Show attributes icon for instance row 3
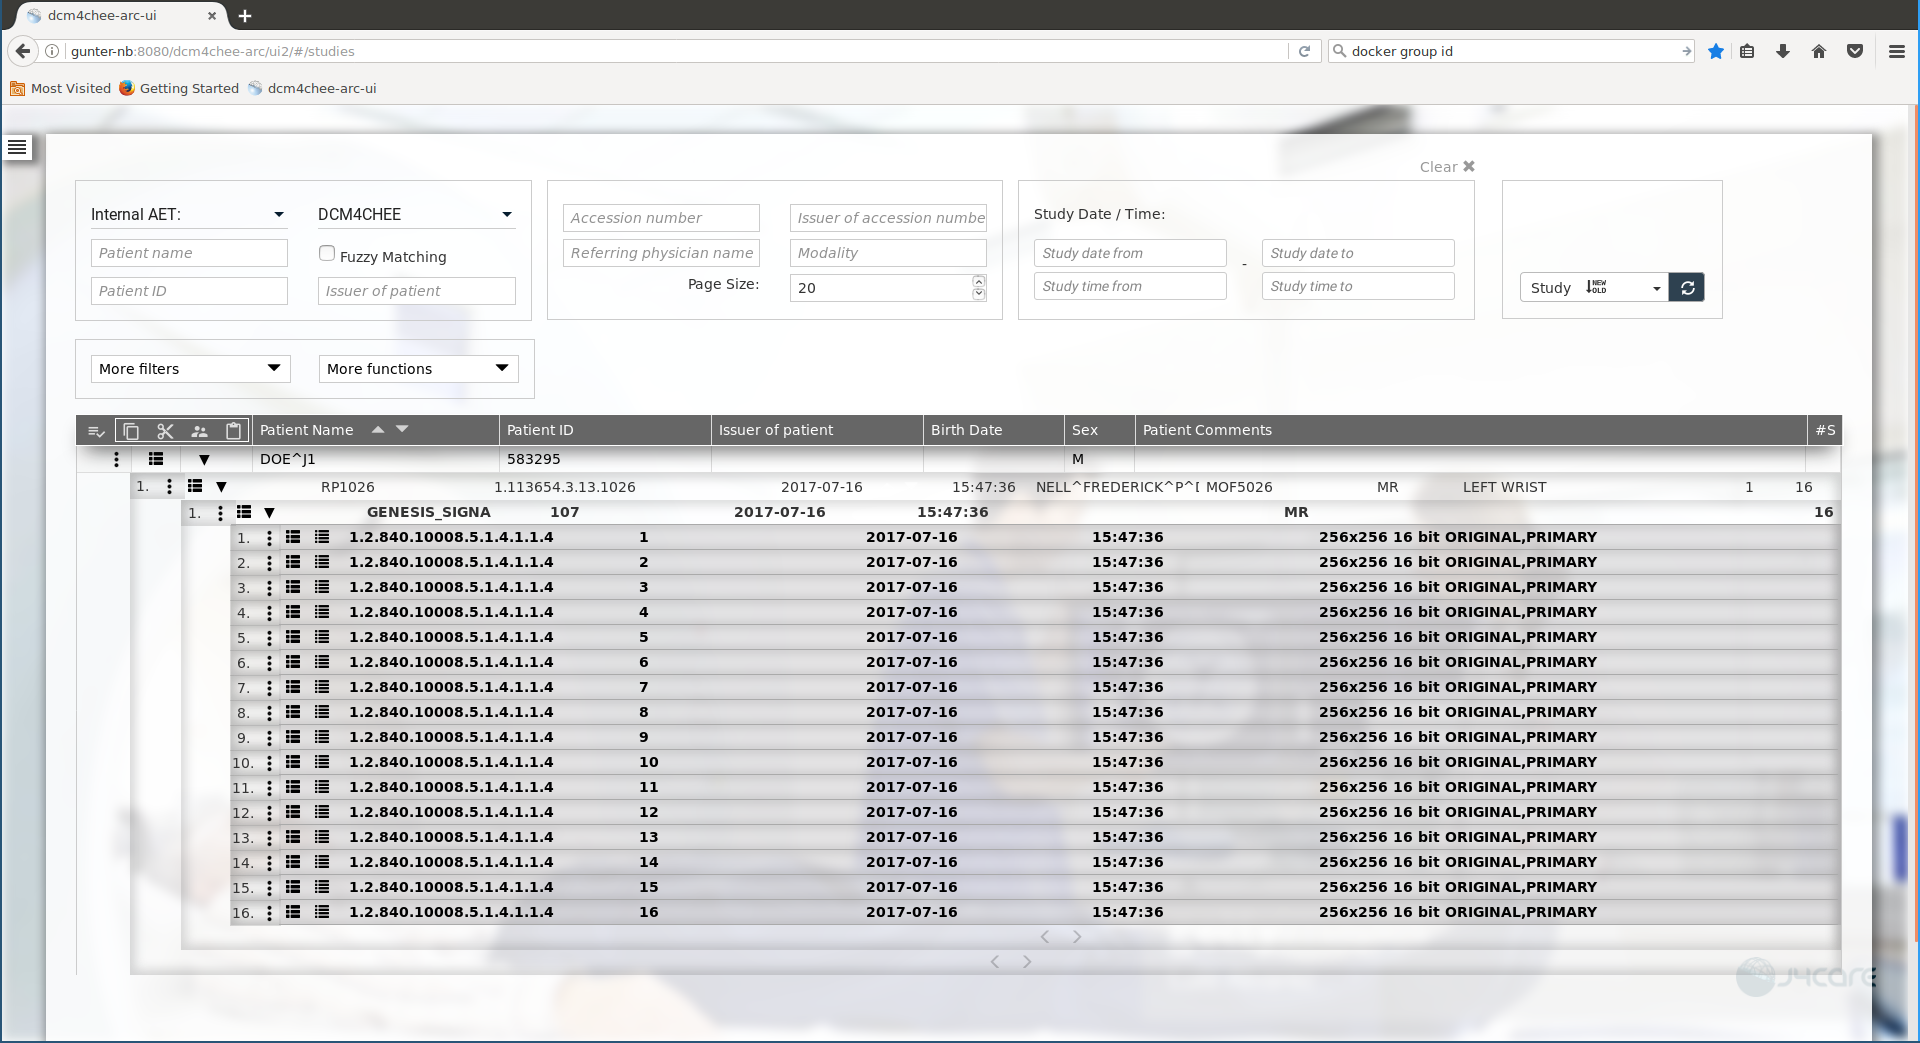1920x1043 pixels. [x=293, y=587]
